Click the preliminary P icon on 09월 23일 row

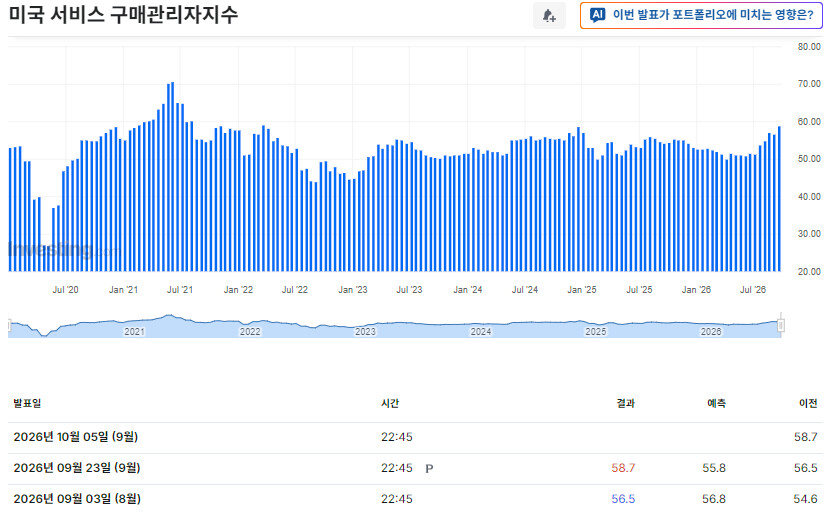pyautogui.click(x=429, y=468)
